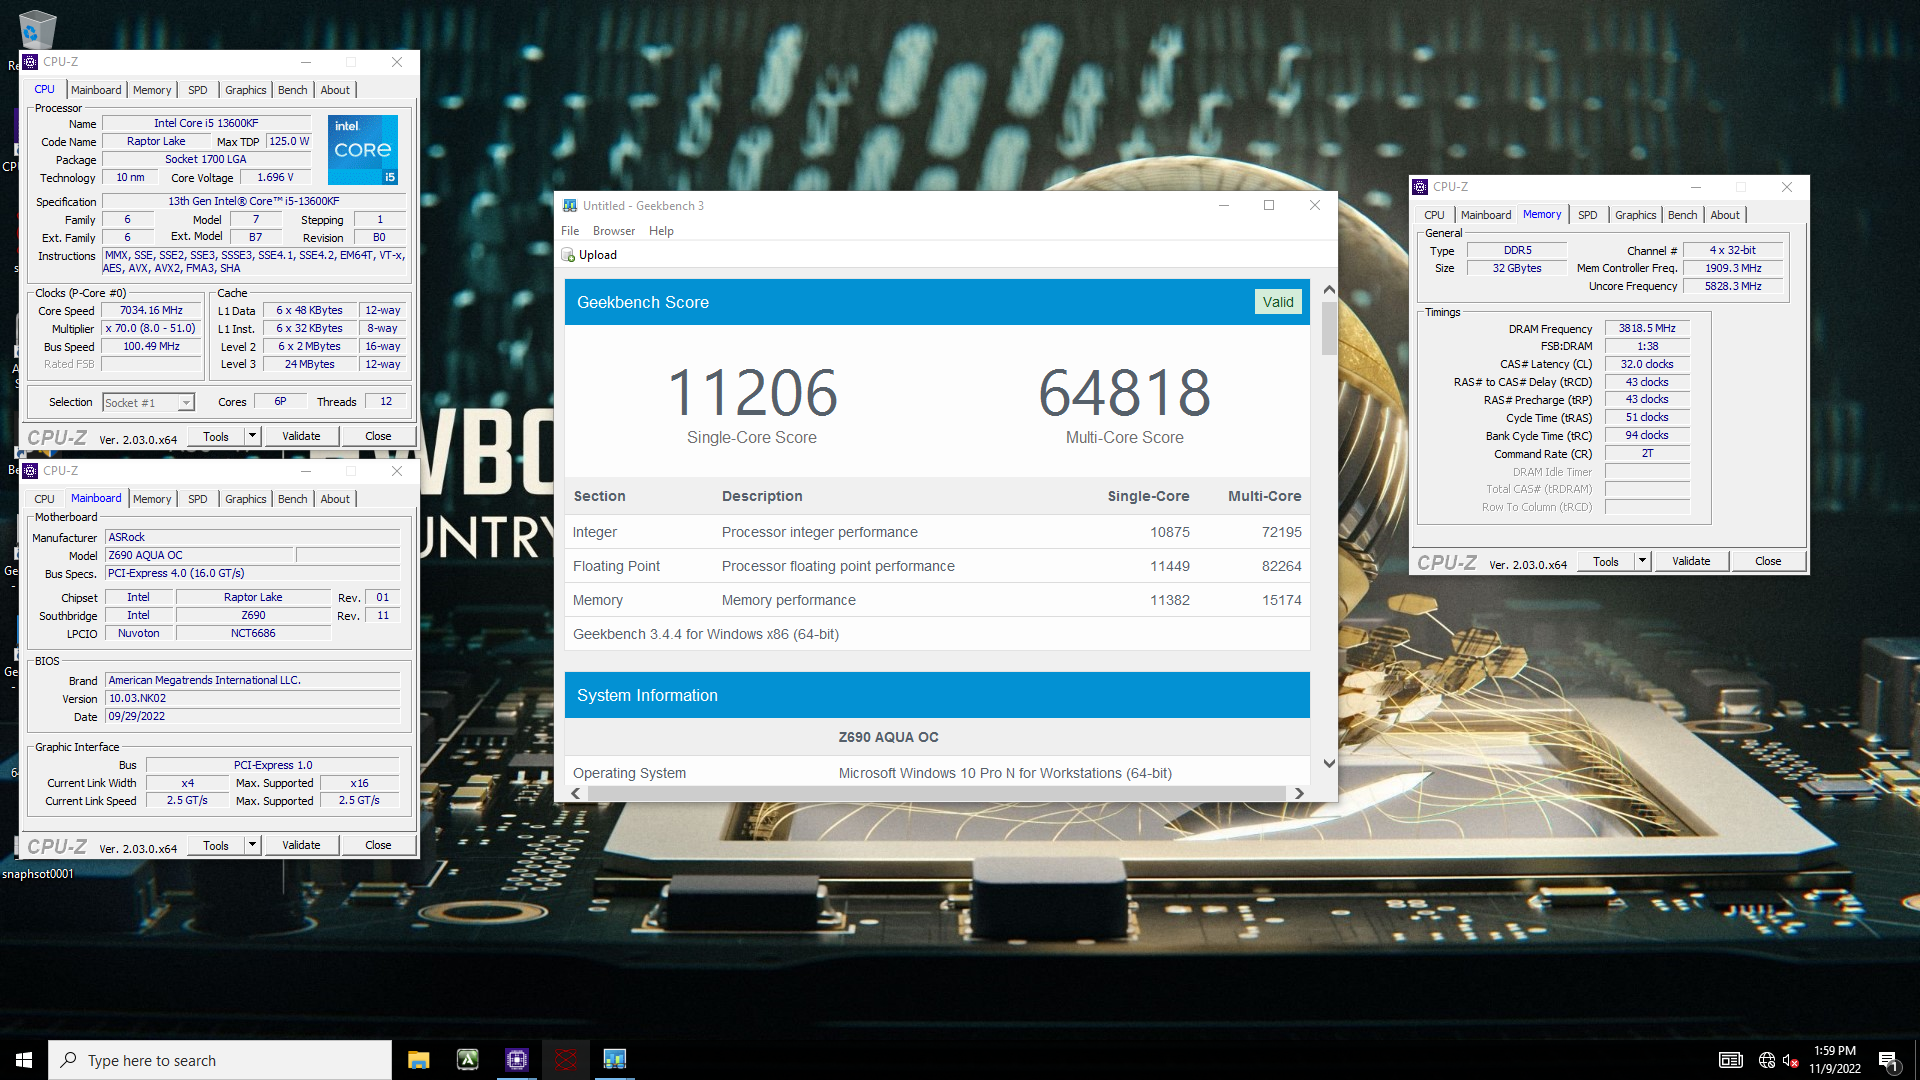The width and height of the screenshot is (1920, 1080).
Task: Click the network globe tray icon
Action: pyautogui.click(x=1767, y=1060)
